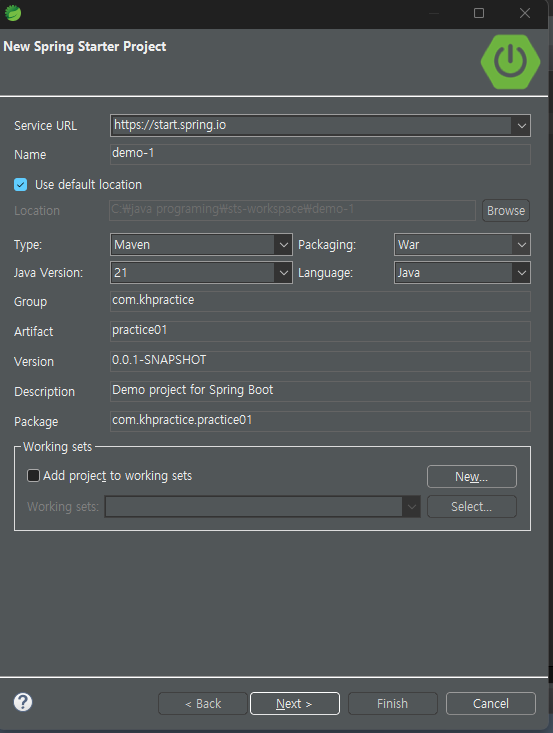
Task: Click the greyed-out Location path field
Action: pyautogui.click(x=293, y=210)
